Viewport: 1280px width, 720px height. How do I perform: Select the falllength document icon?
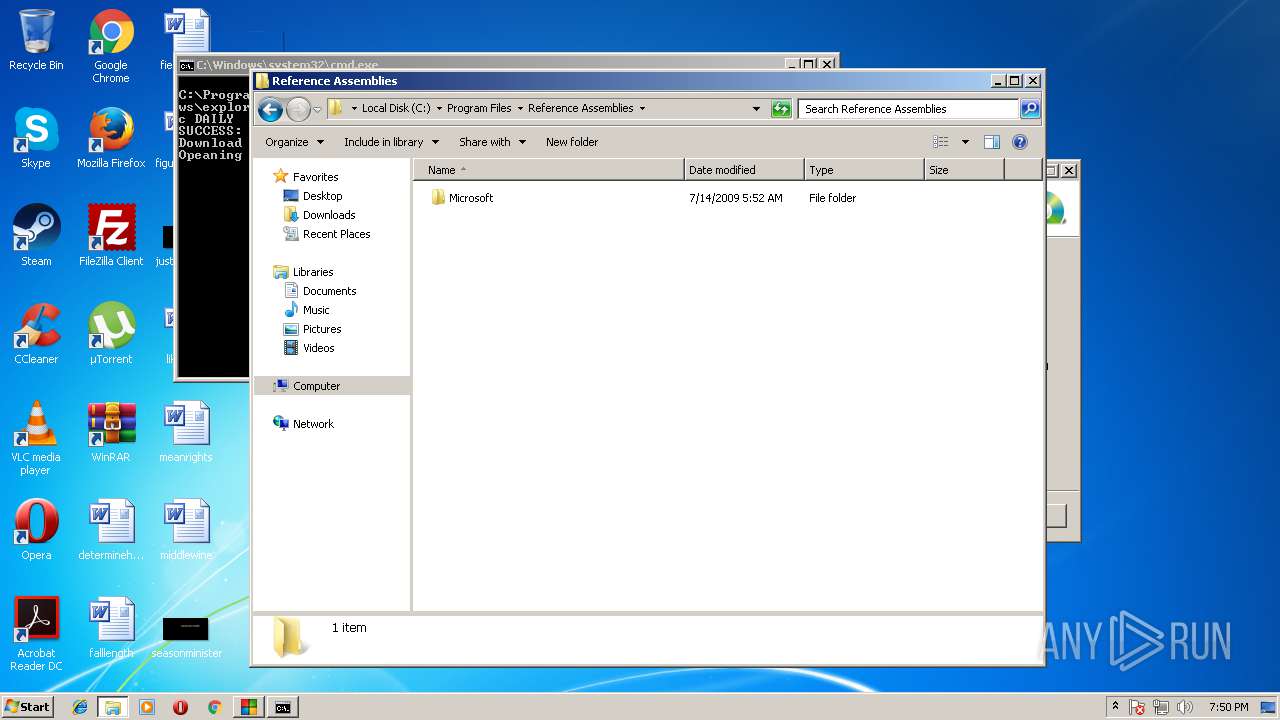tap(111, 628)
